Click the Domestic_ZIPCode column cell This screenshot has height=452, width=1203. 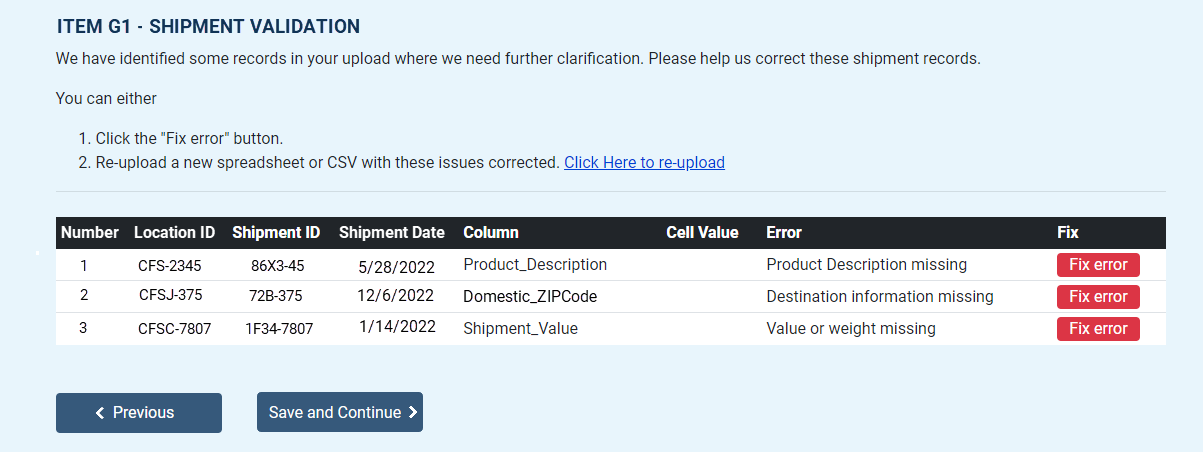[531, 297]
